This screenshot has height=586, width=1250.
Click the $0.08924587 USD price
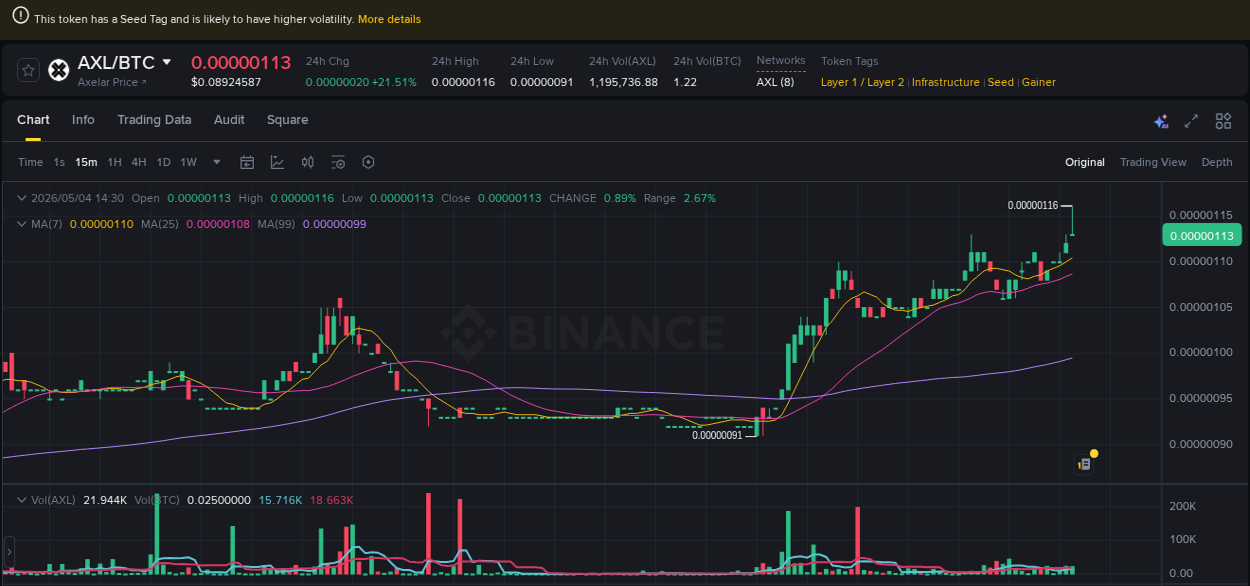pos(226,82)
